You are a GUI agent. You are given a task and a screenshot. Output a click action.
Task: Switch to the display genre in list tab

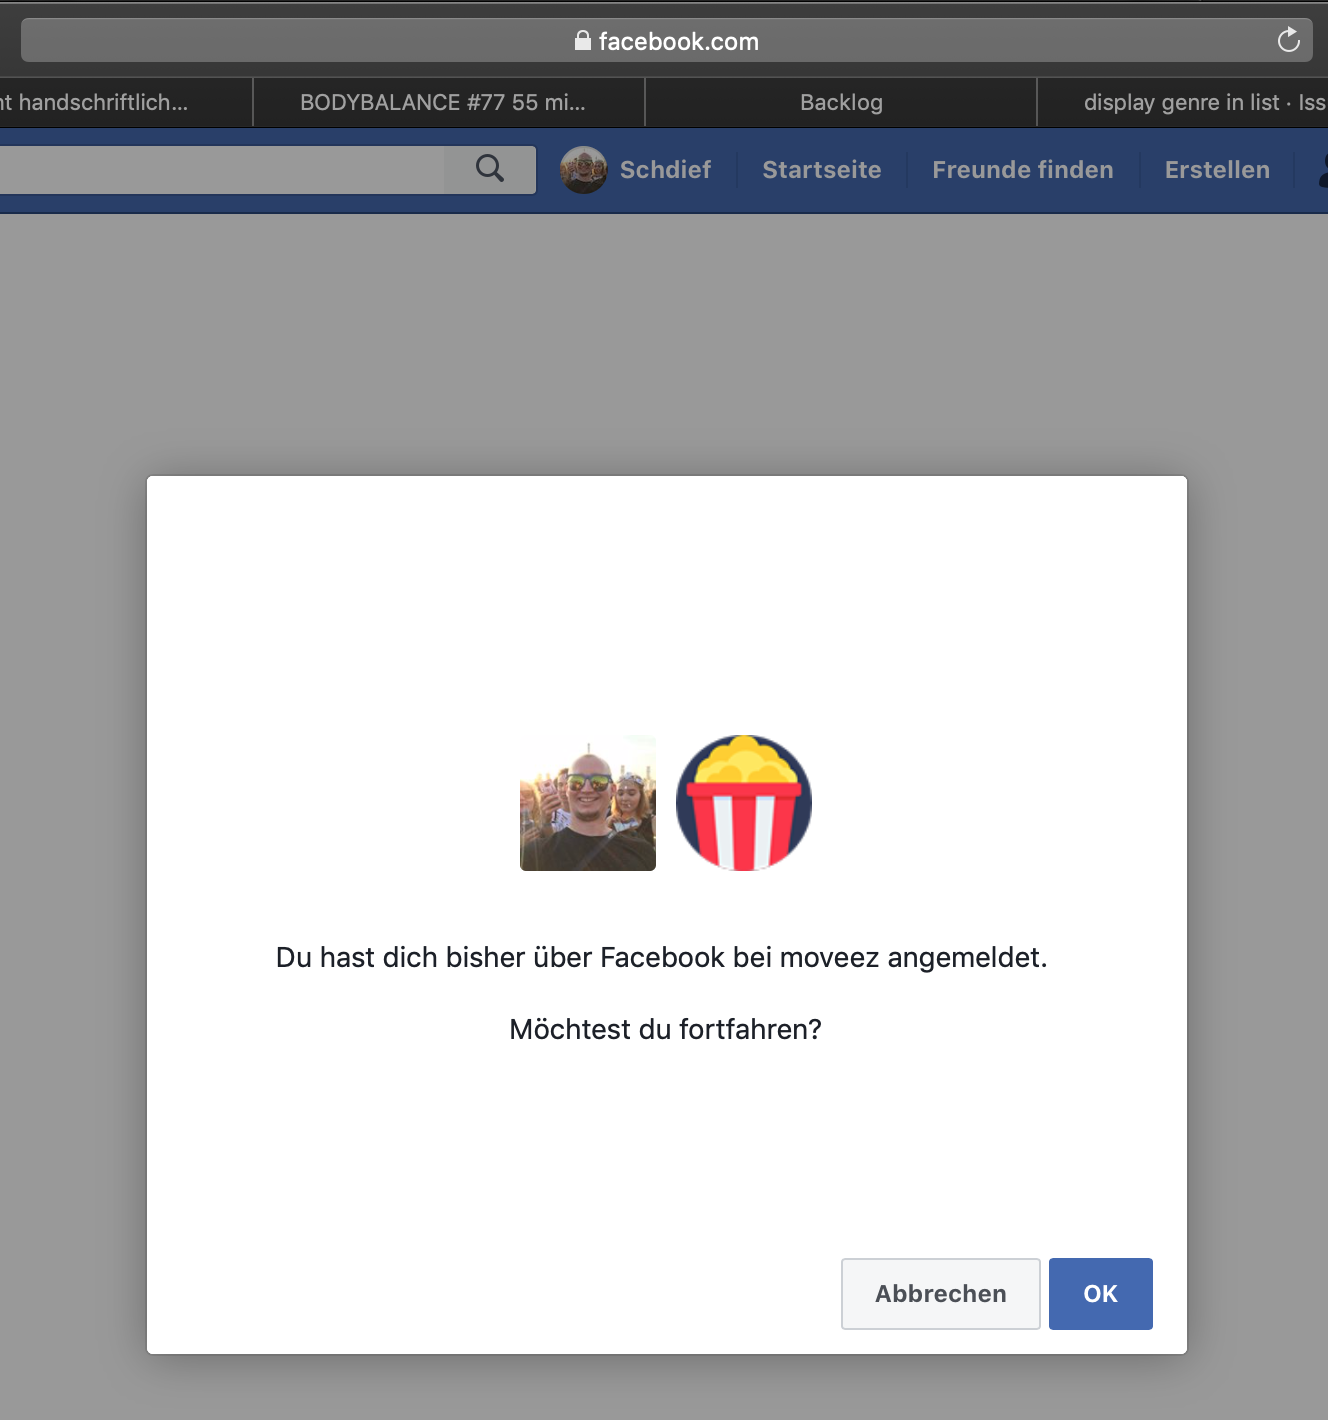coord(1183,102)
